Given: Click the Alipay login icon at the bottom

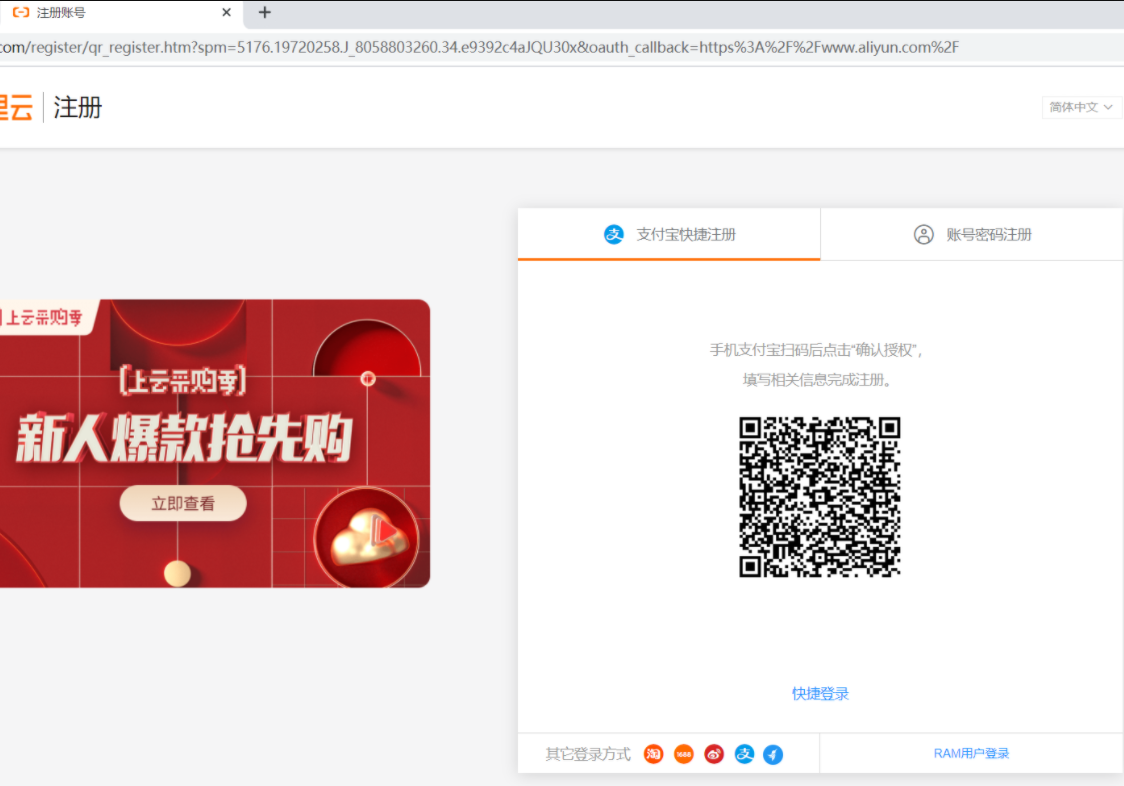Looking at the screenshot, I should [x=744, y=754].
